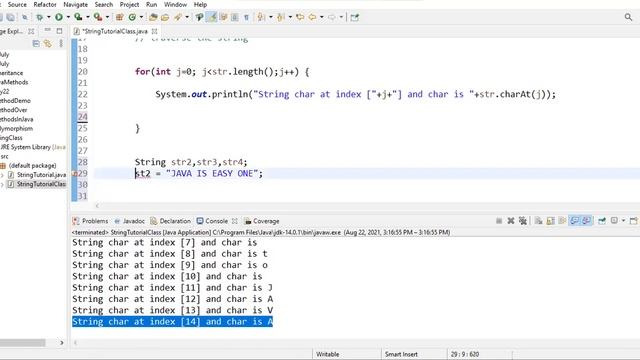The height and width of the screenshot is (360, 640).
Task: Toggle Show Console on Standard Out
Action: pos(575,221)
